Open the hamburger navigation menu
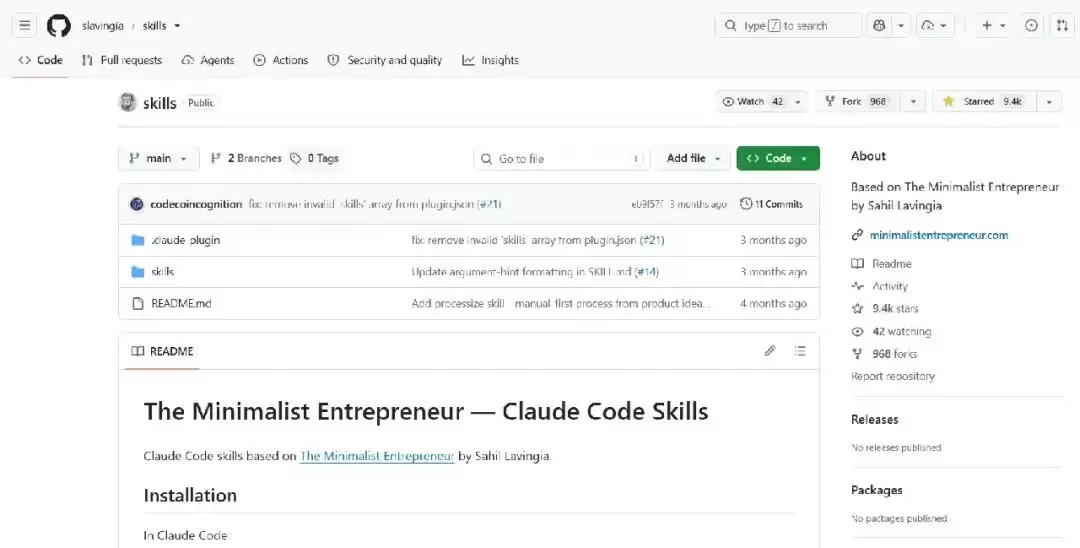The height and width of the screenshot is (548, 1080). coord(25,25)
